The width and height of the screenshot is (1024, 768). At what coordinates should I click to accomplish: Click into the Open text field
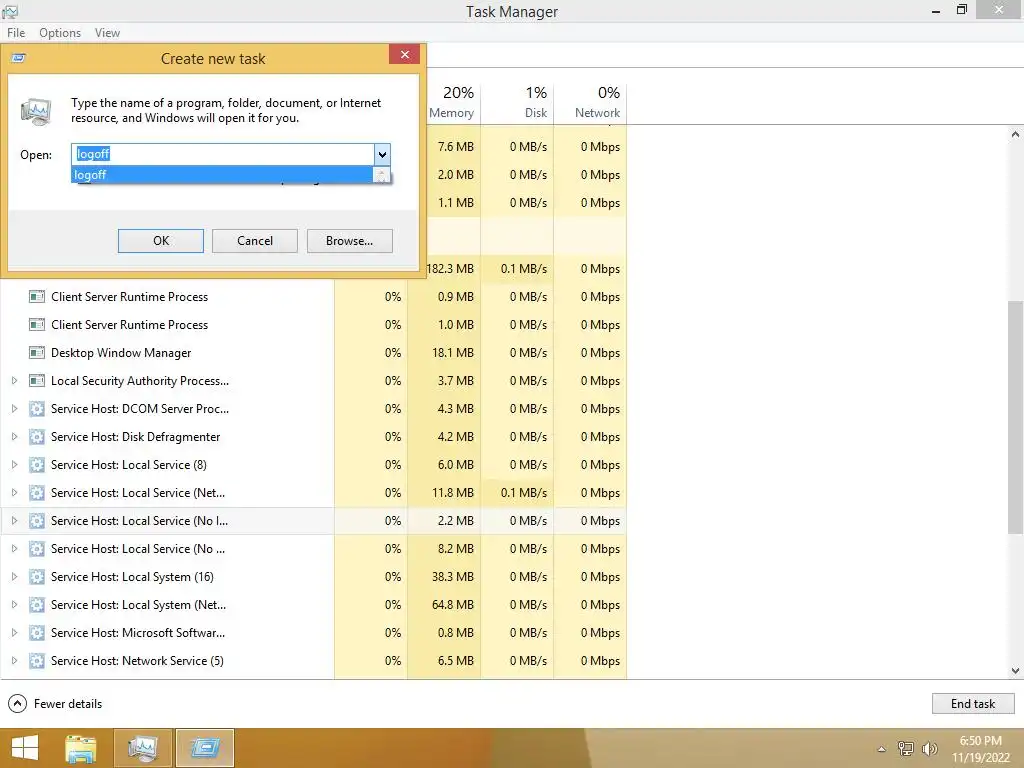click(223, 154)
